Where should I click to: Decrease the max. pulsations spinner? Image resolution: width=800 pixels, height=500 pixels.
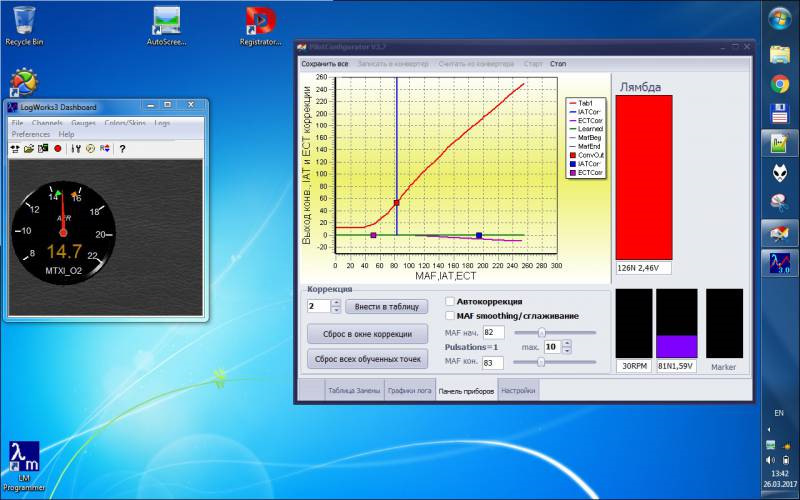tap(567, 351)
